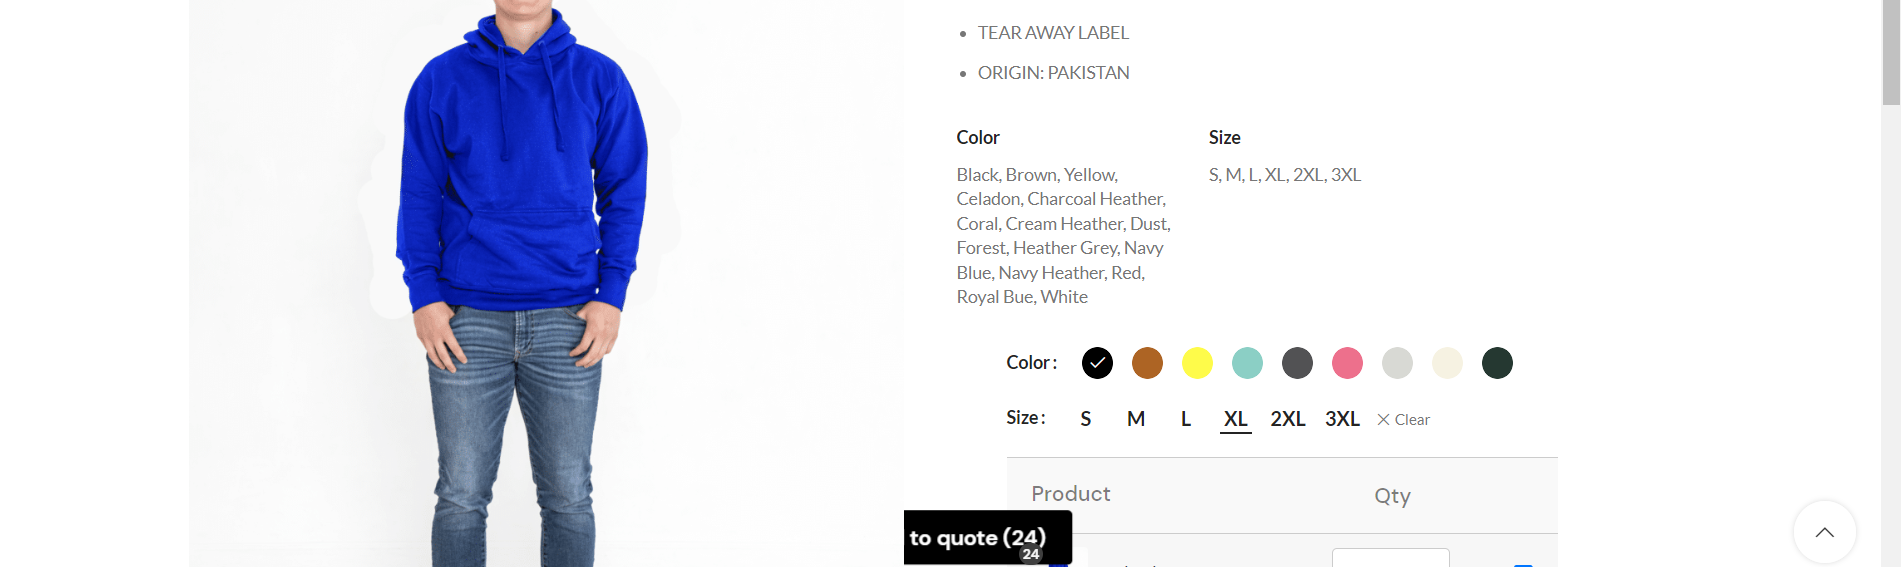Viewport: 1901px width, 567px height.
Task: Select the light grey dust swatch
Action: [x=1397, y=363]
